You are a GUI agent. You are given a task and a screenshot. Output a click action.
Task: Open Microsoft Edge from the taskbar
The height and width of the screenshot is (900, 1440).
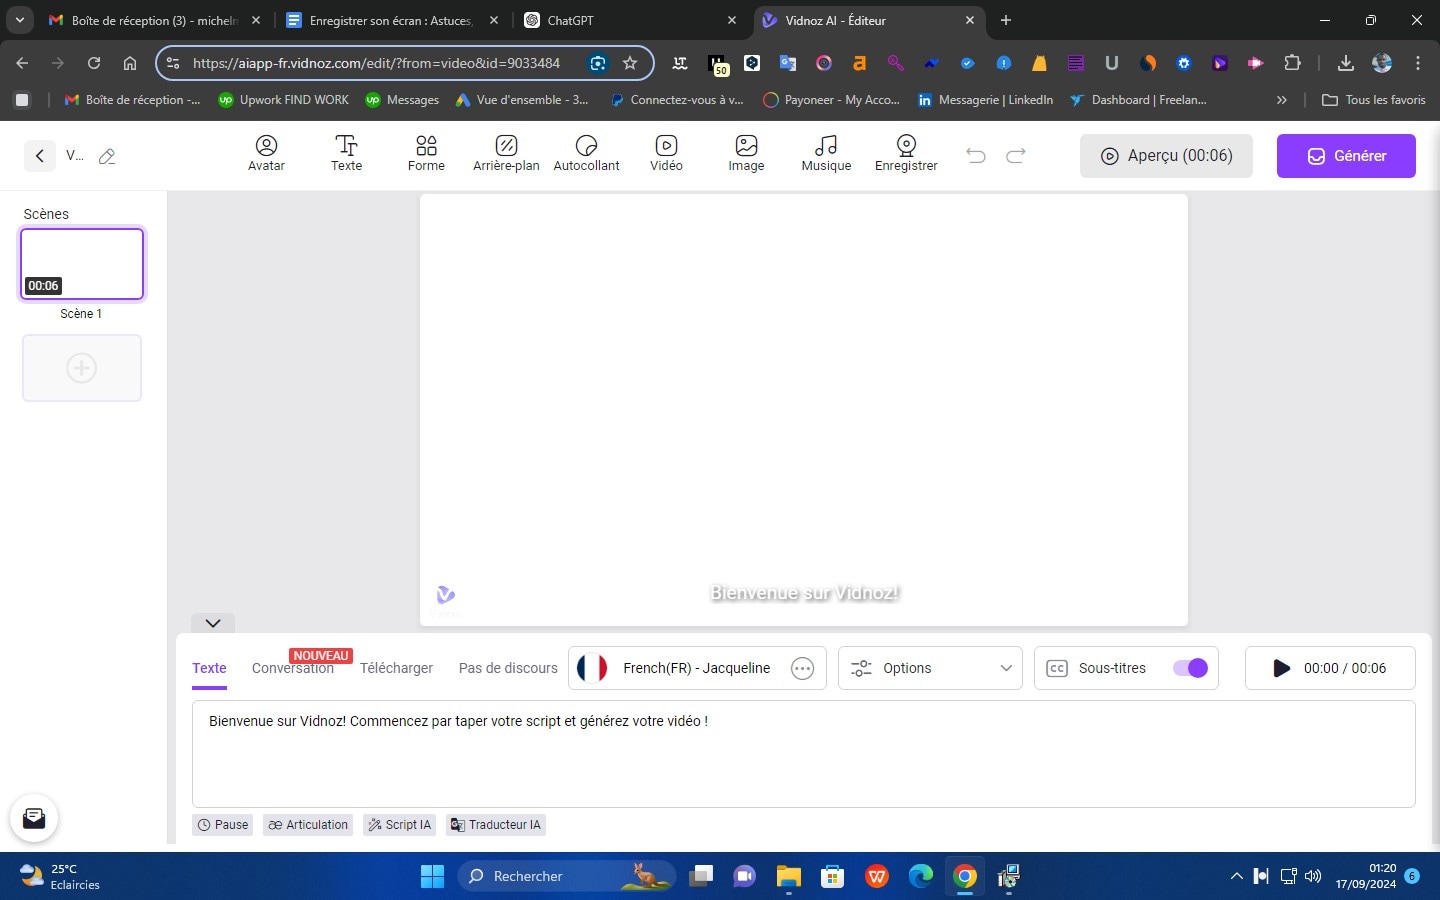click(921, 876)
